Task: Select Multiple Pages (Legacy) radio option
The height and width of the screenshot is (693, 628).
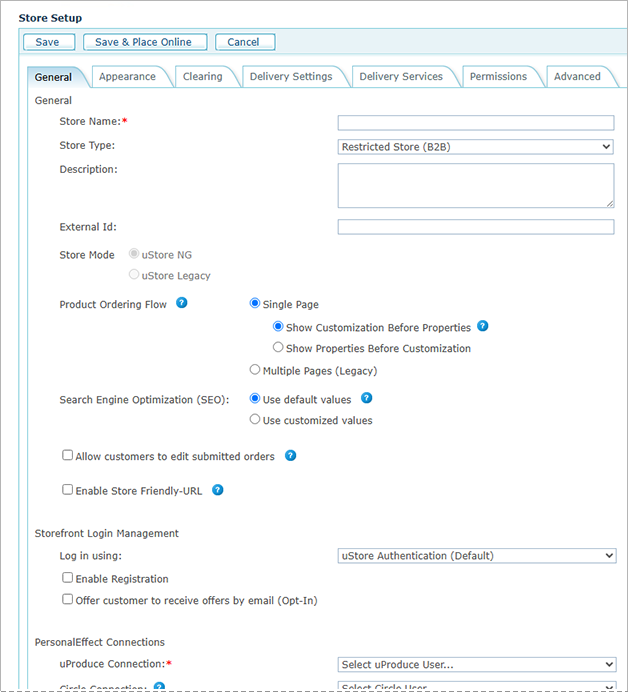Action: [255, 370]
